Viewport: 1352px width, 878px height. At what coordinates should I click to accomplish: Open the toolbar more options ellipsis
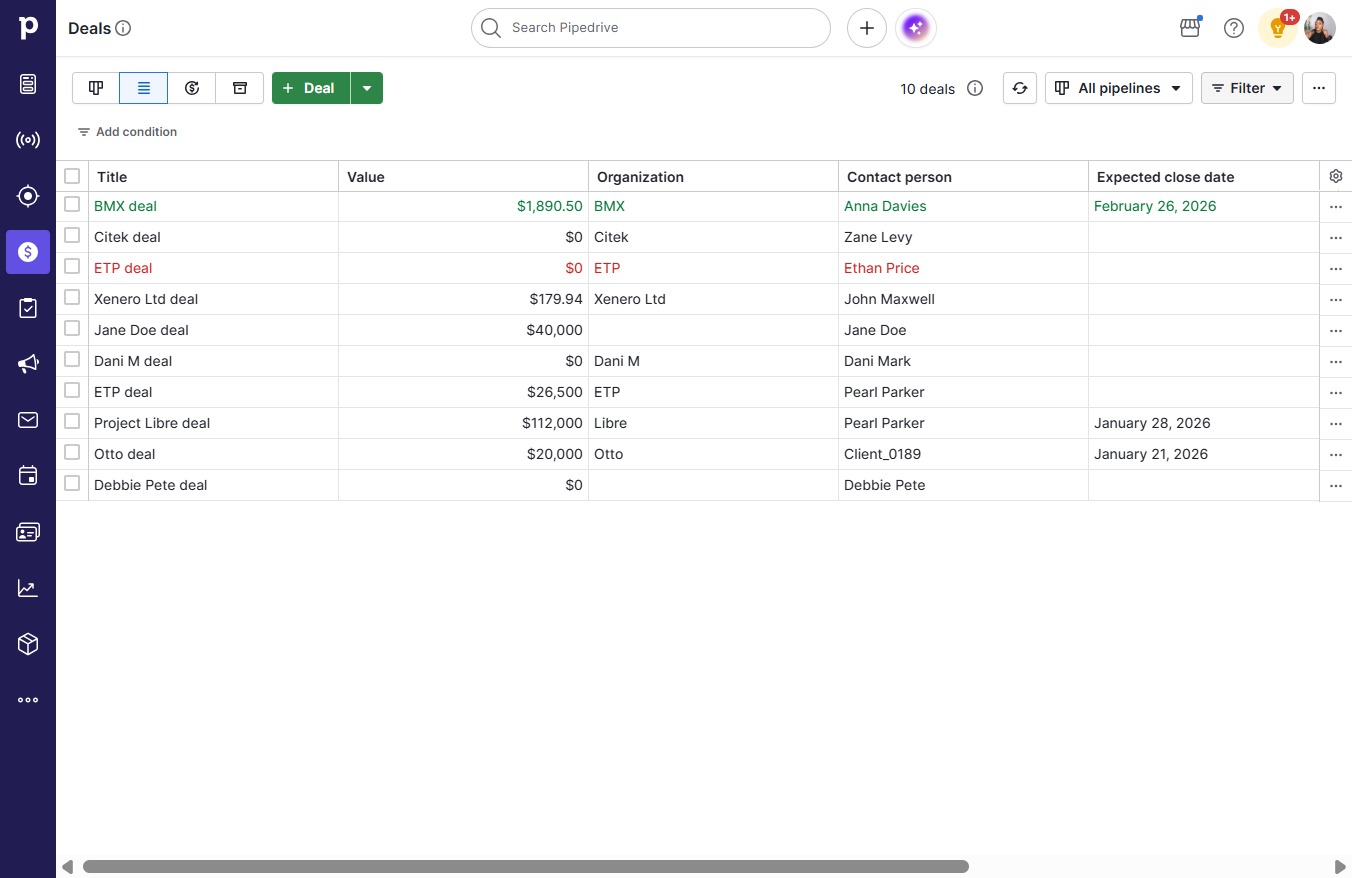click(x=1319, y=88)
